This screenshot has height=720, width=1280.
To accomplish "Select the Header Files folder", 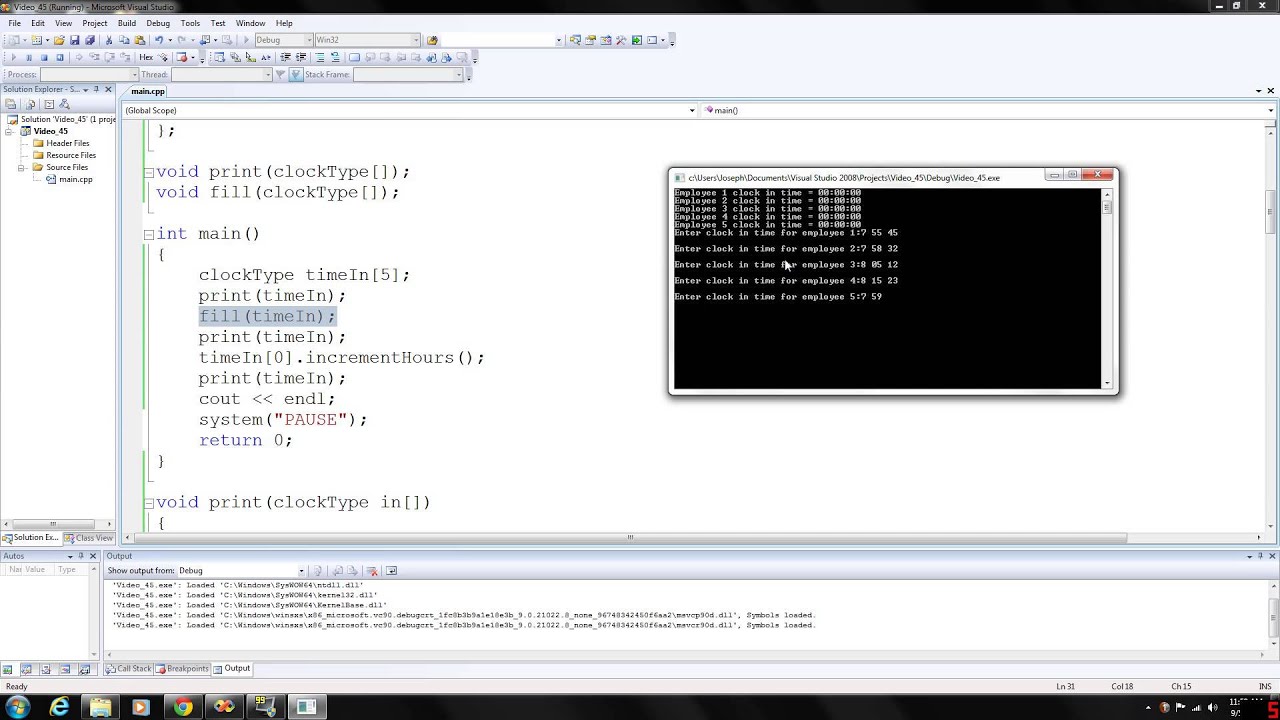I will point(67,143).
